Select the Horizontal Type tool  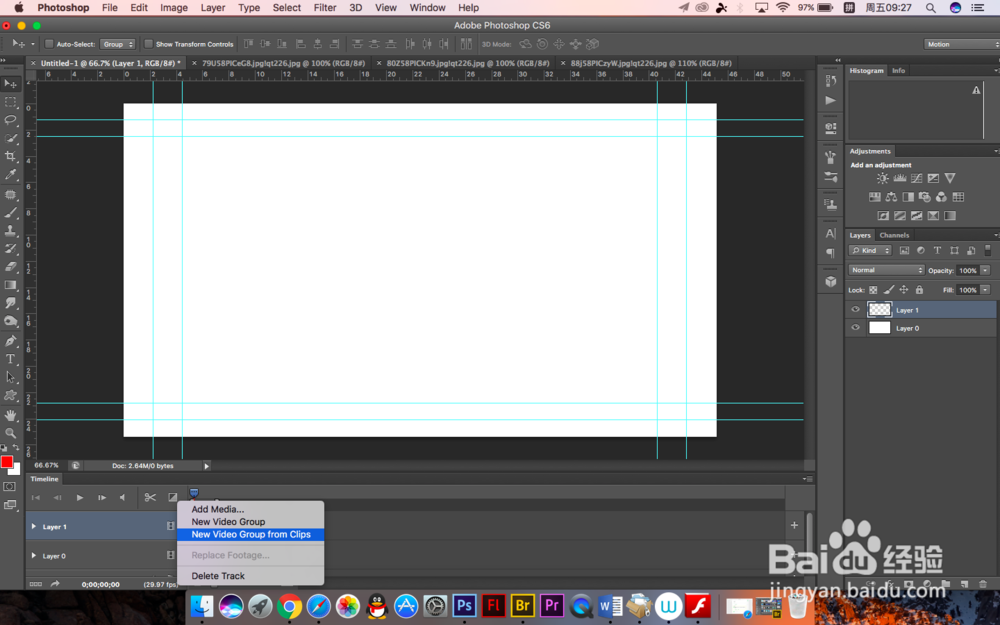pyautogui.click(x=10, y=359)
